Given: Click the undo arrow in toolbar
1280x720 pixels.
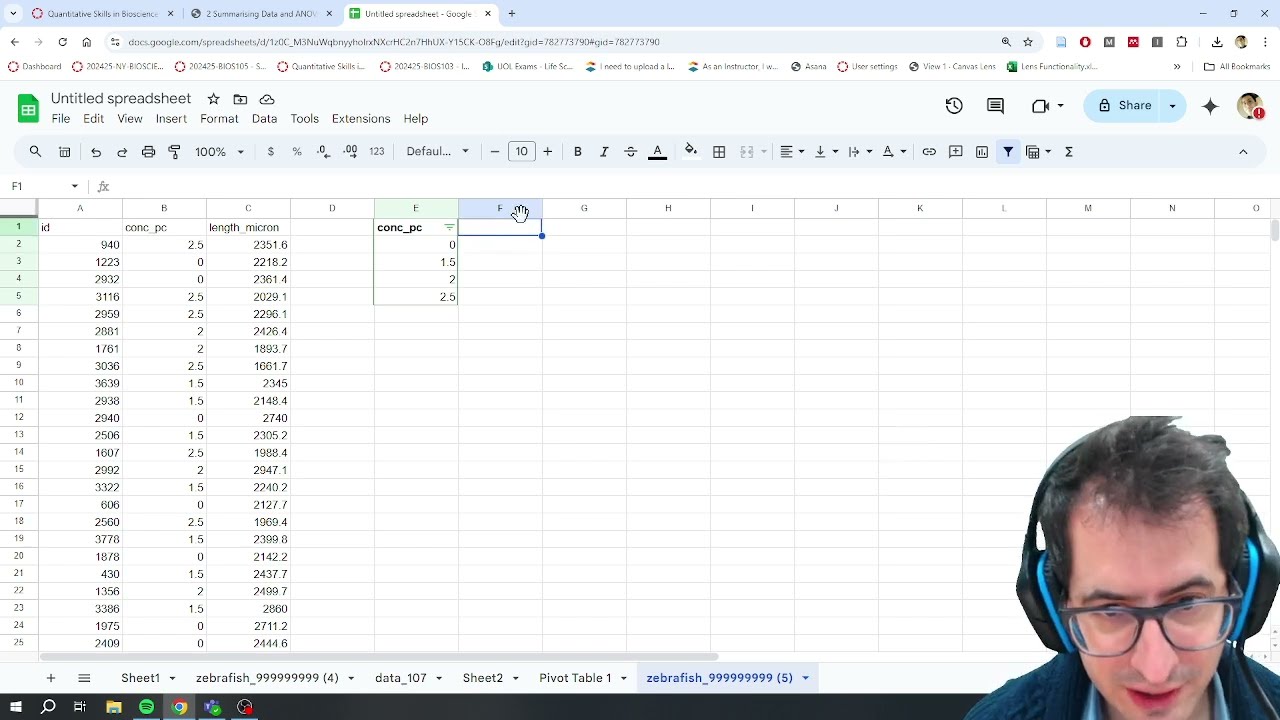Looking at the screenshot, I should (x=96, y=152).
